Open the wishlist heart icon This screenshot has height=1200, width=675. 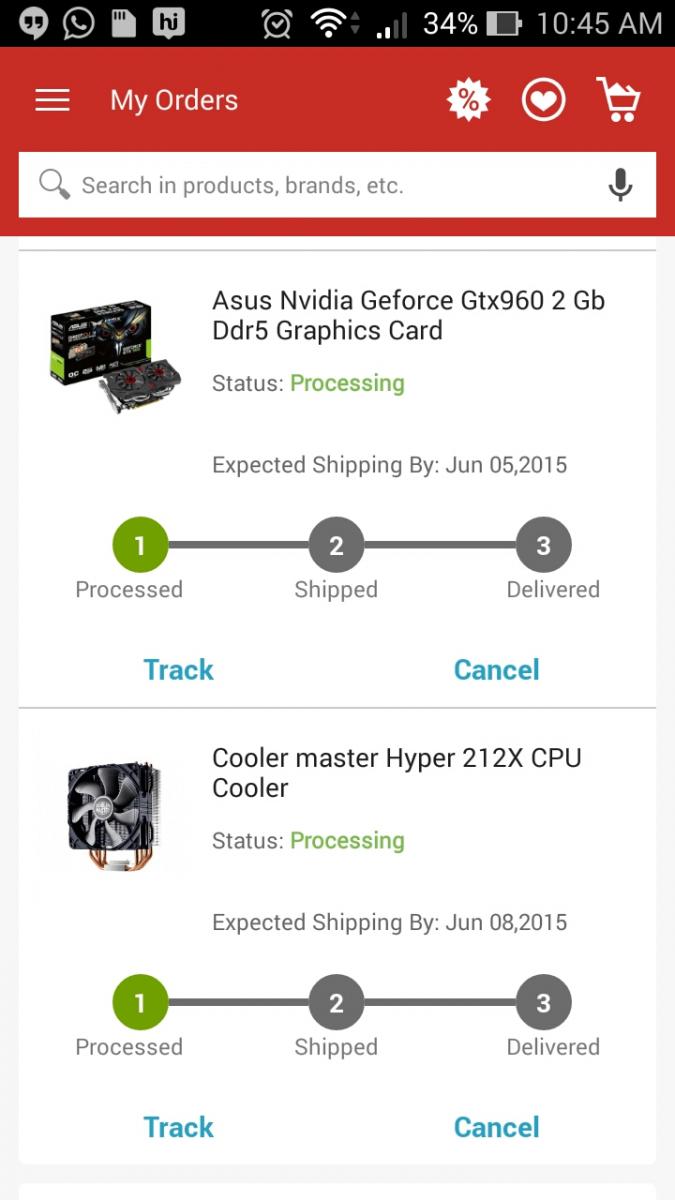(543, 100)
